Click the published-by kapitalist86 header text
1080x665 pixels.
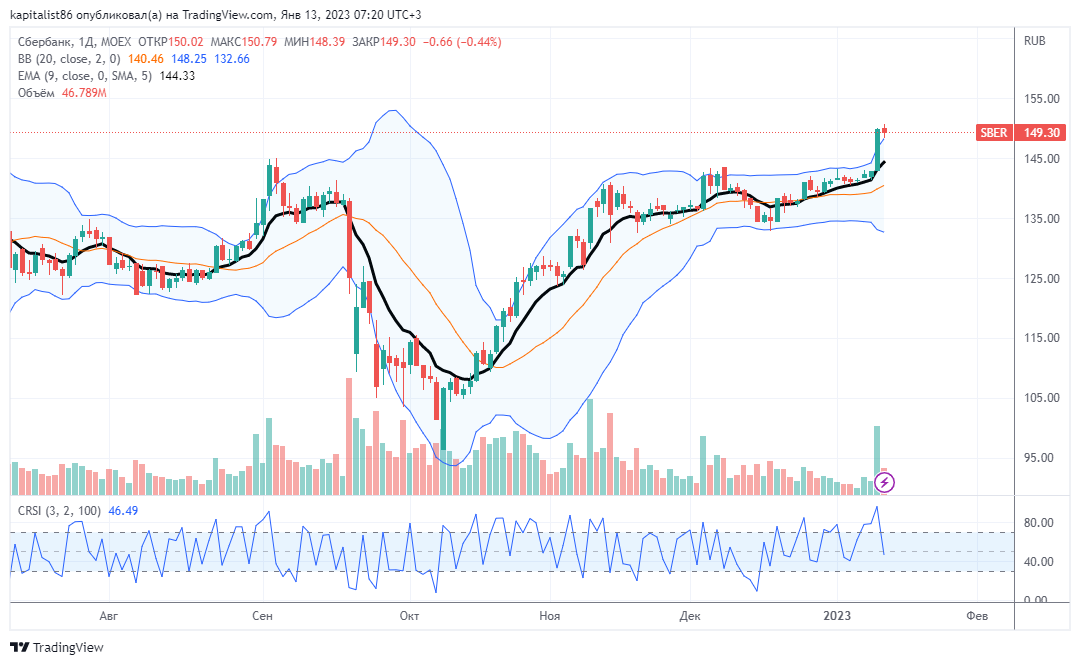coord(216,14)
